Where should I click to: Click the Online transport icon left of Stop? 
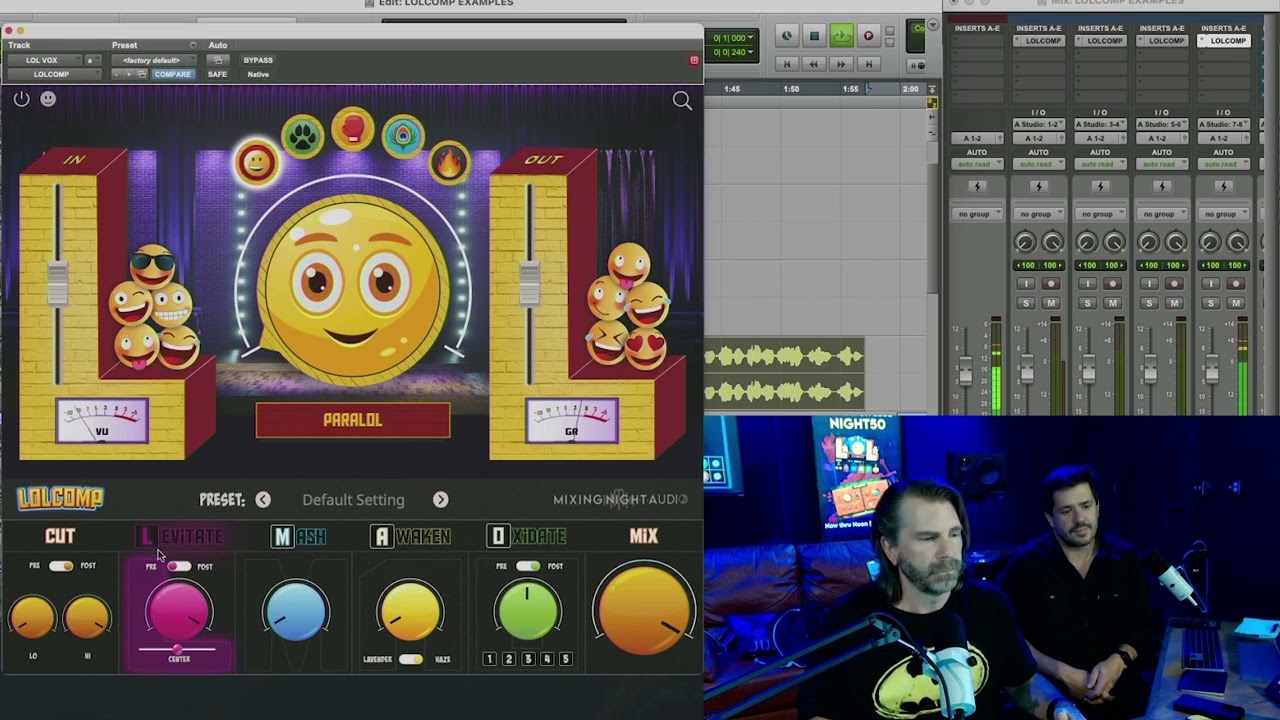(787, 36)
